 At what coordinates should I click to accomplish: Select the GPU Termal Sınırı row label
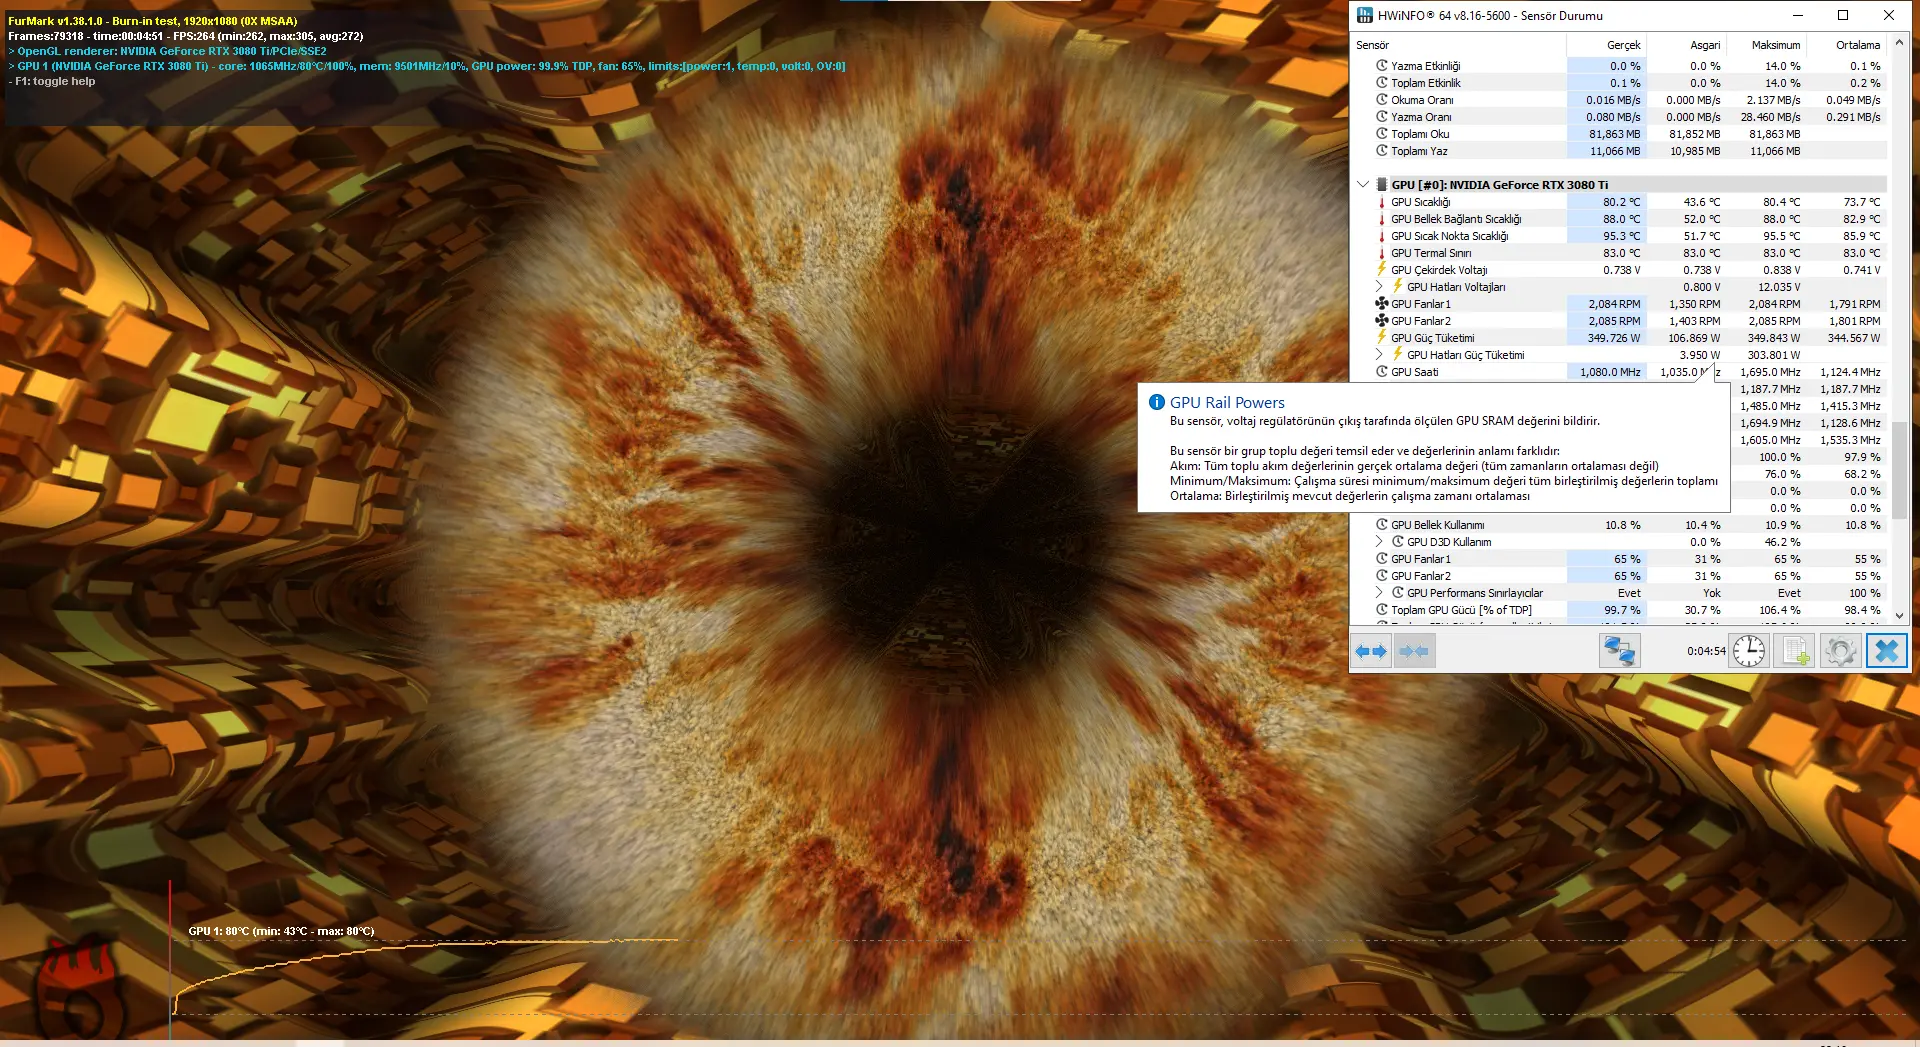pos(1431,253)
